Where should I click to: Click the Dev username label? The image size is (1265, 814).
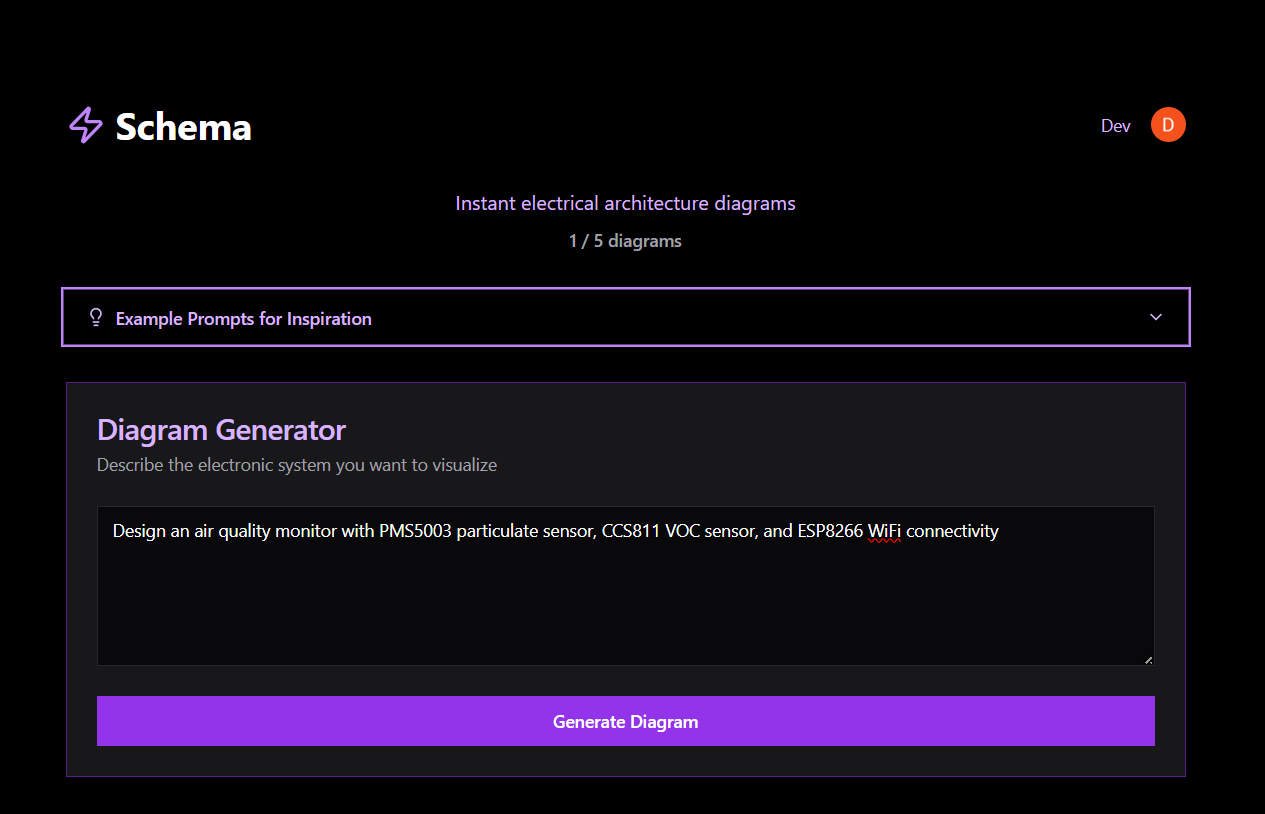click(x=1115, y=126)
